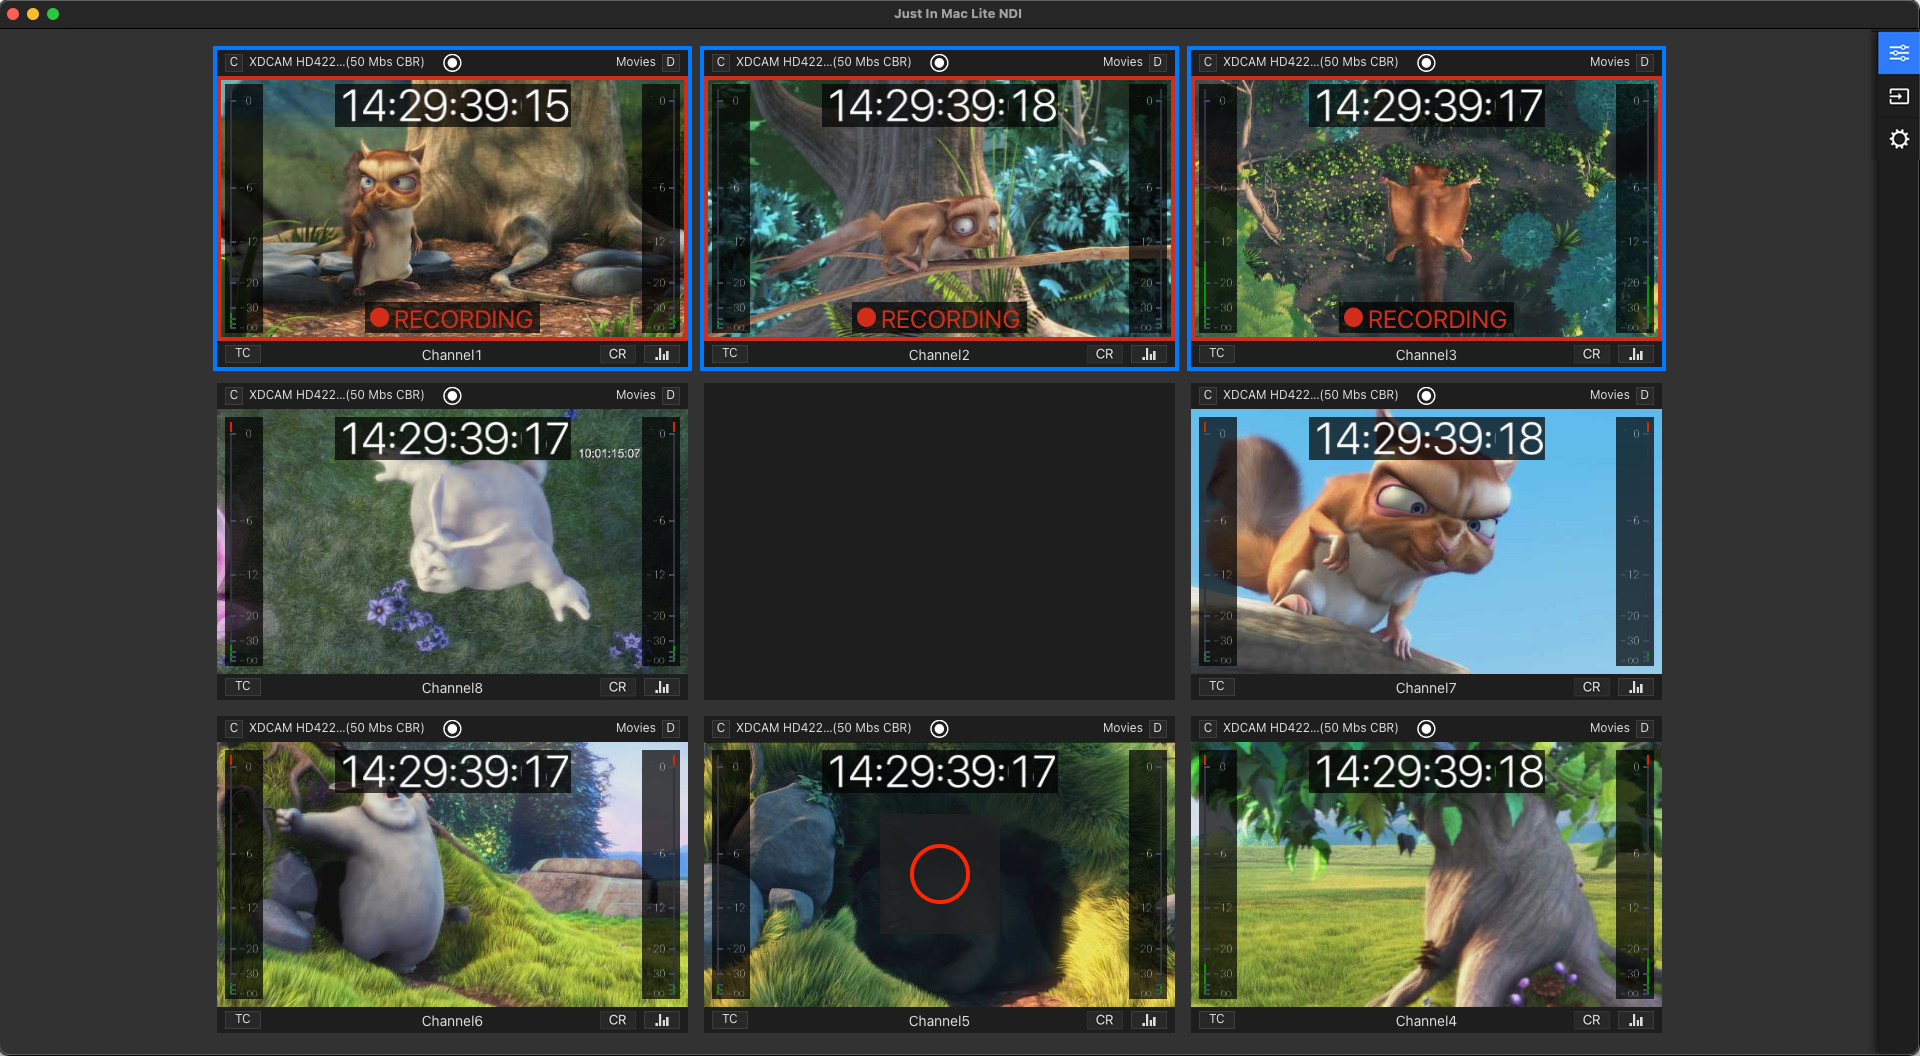
Task: Click the CR button under Channel4
Action: (1591, 1020)
